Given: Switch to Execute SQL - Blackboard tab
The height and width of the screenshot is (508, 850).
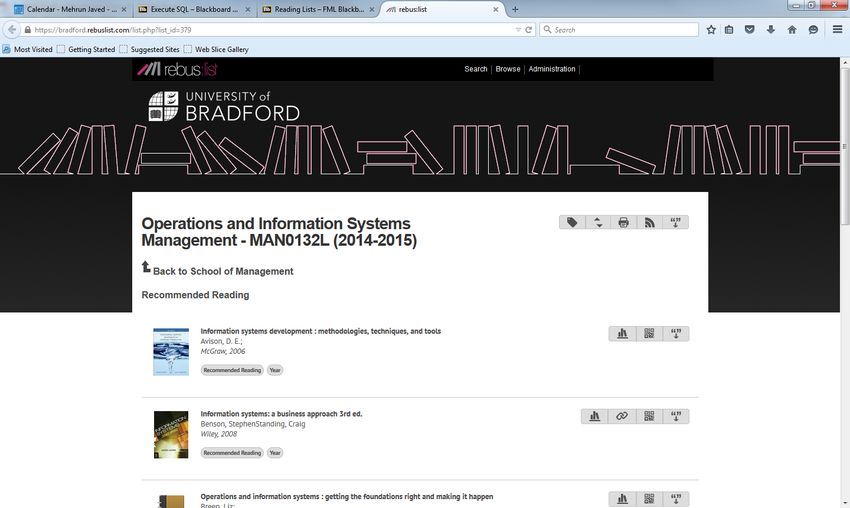Looking at the screenshot, I should (194, 9).
